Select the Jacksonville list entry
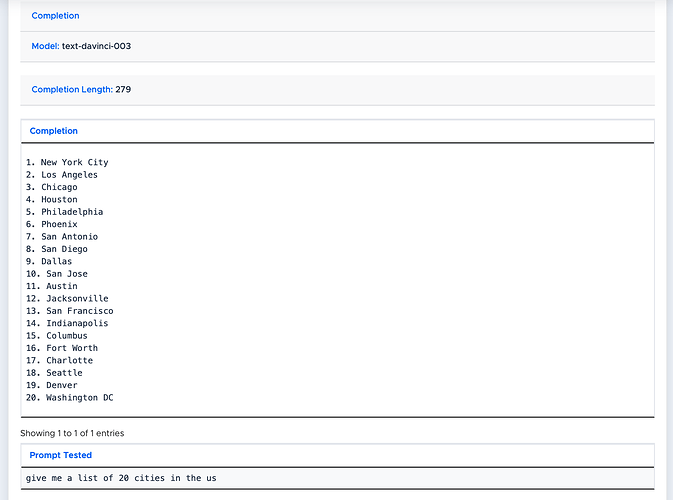Screen dimensions: 673x500 point(67,298)
